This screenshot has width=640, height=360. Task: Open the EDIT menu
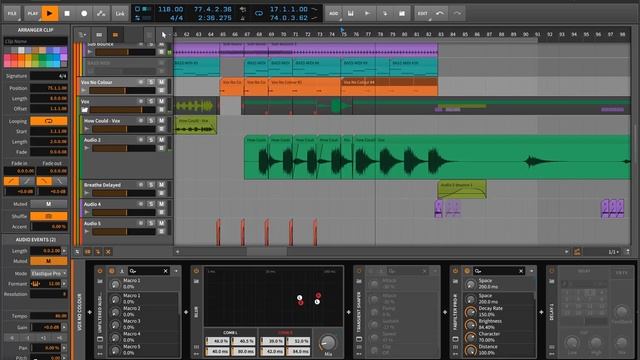tap(423, 13)
